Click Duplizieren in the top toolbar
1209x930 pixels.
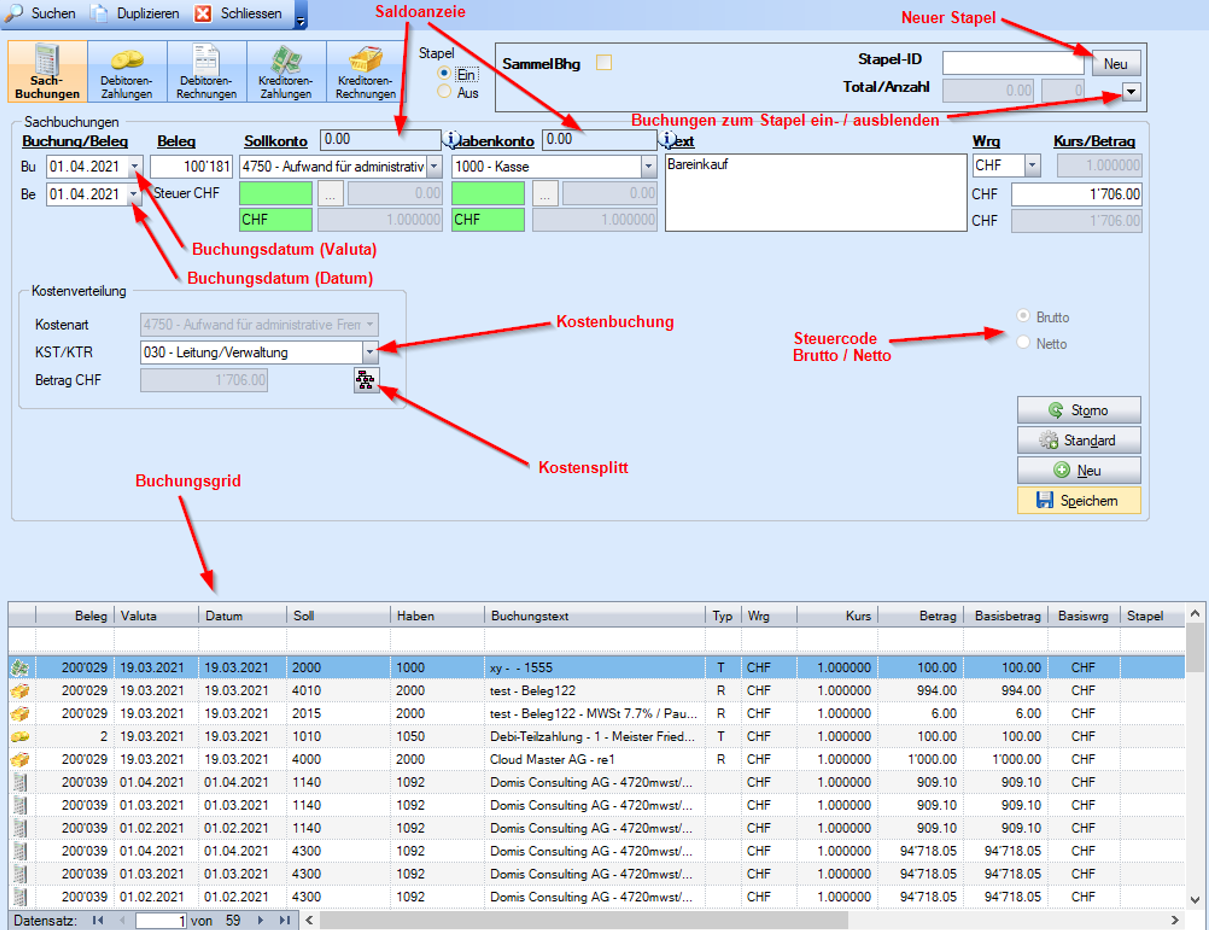(x=136, y=14)
